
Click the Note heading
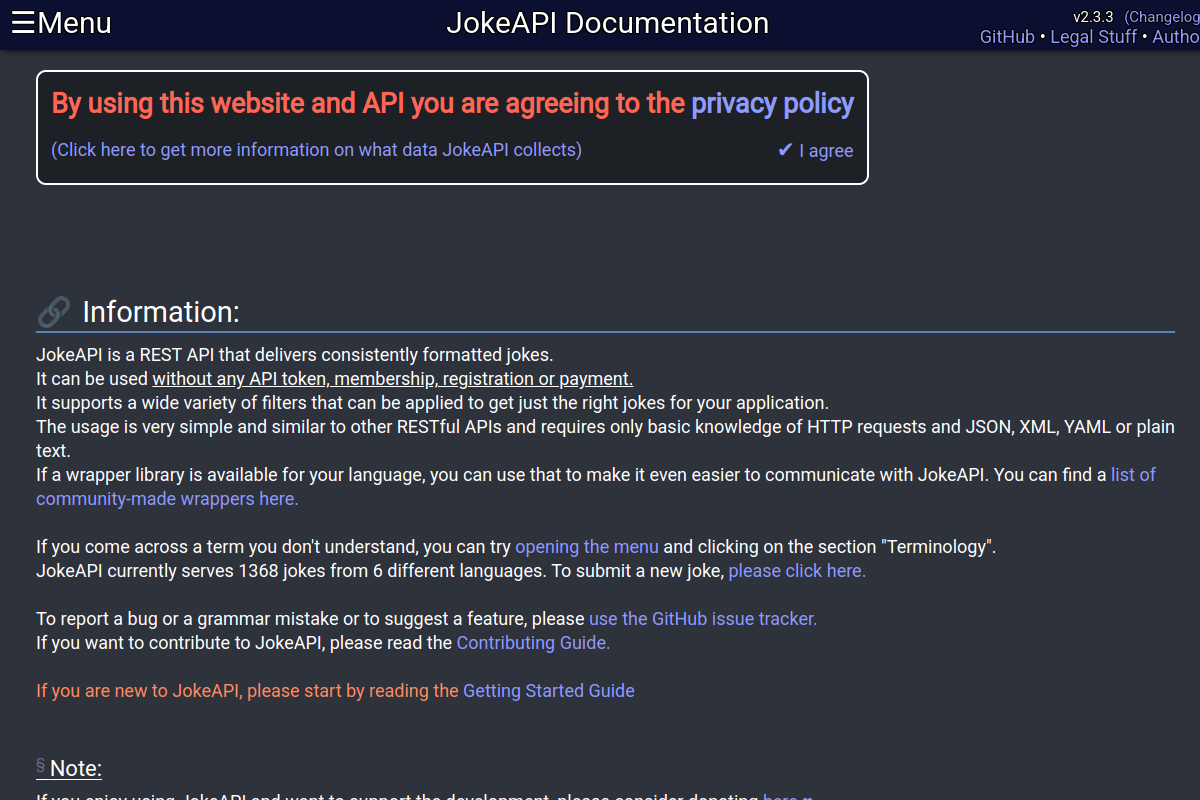(76, 768)
